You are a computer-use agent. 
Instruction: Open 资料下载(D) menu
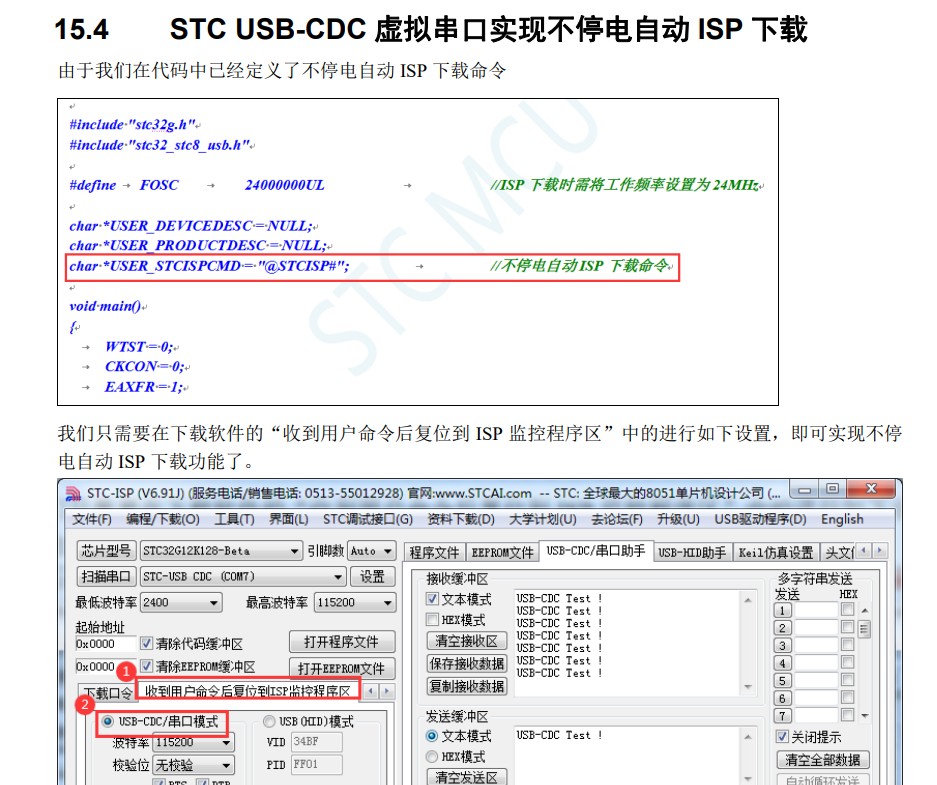tap(461, 519)
